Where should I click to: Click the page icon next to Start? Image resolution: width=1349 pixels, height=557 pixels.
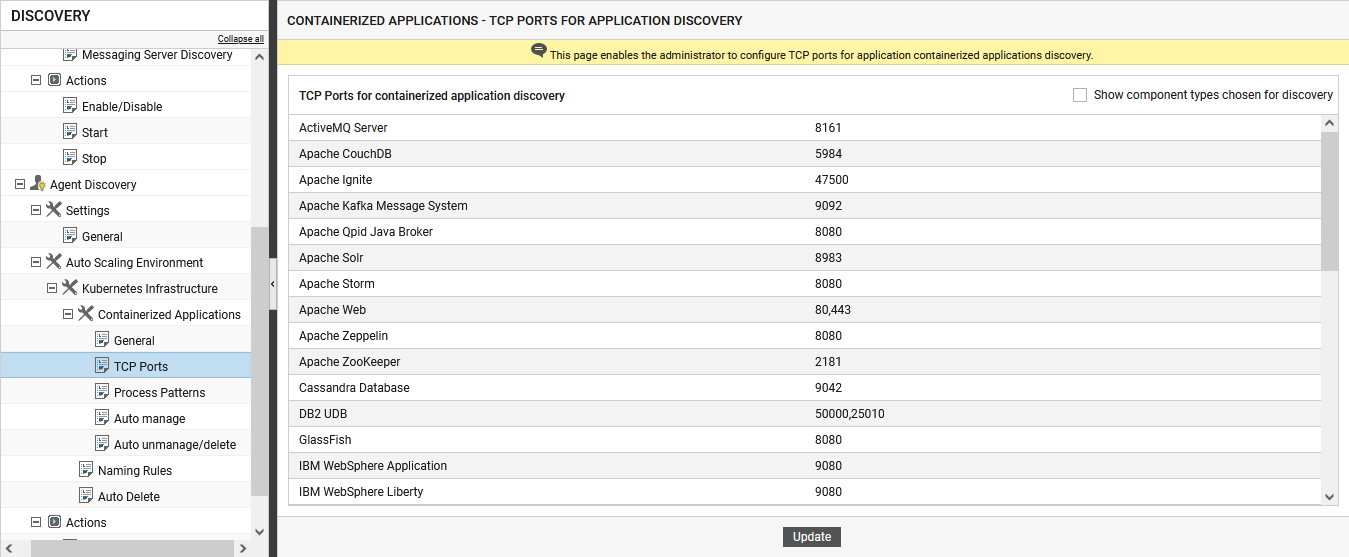point(70,132)
